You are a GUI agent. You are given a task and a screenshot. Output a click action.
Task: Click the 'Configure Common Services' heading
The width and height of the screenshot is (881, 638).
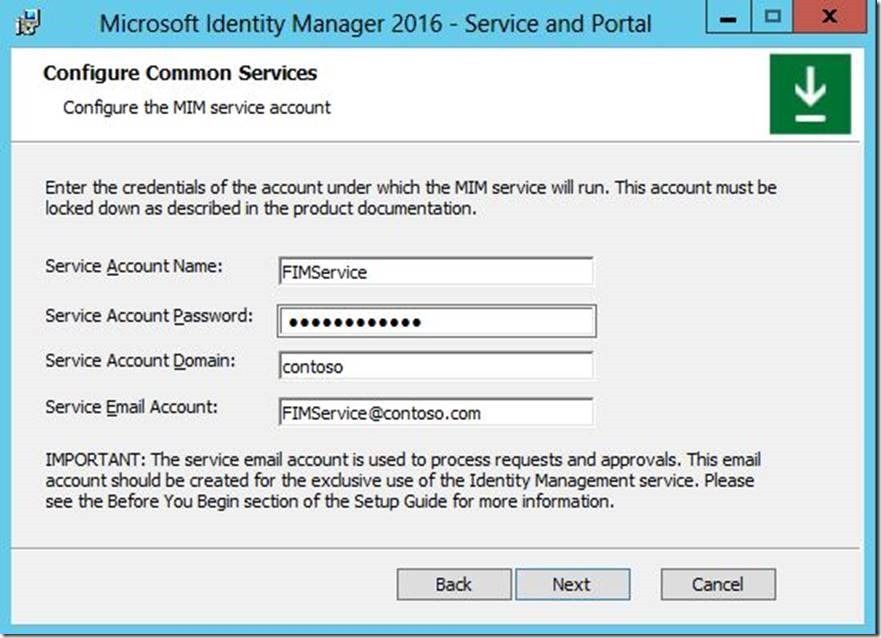click(180, 73)
